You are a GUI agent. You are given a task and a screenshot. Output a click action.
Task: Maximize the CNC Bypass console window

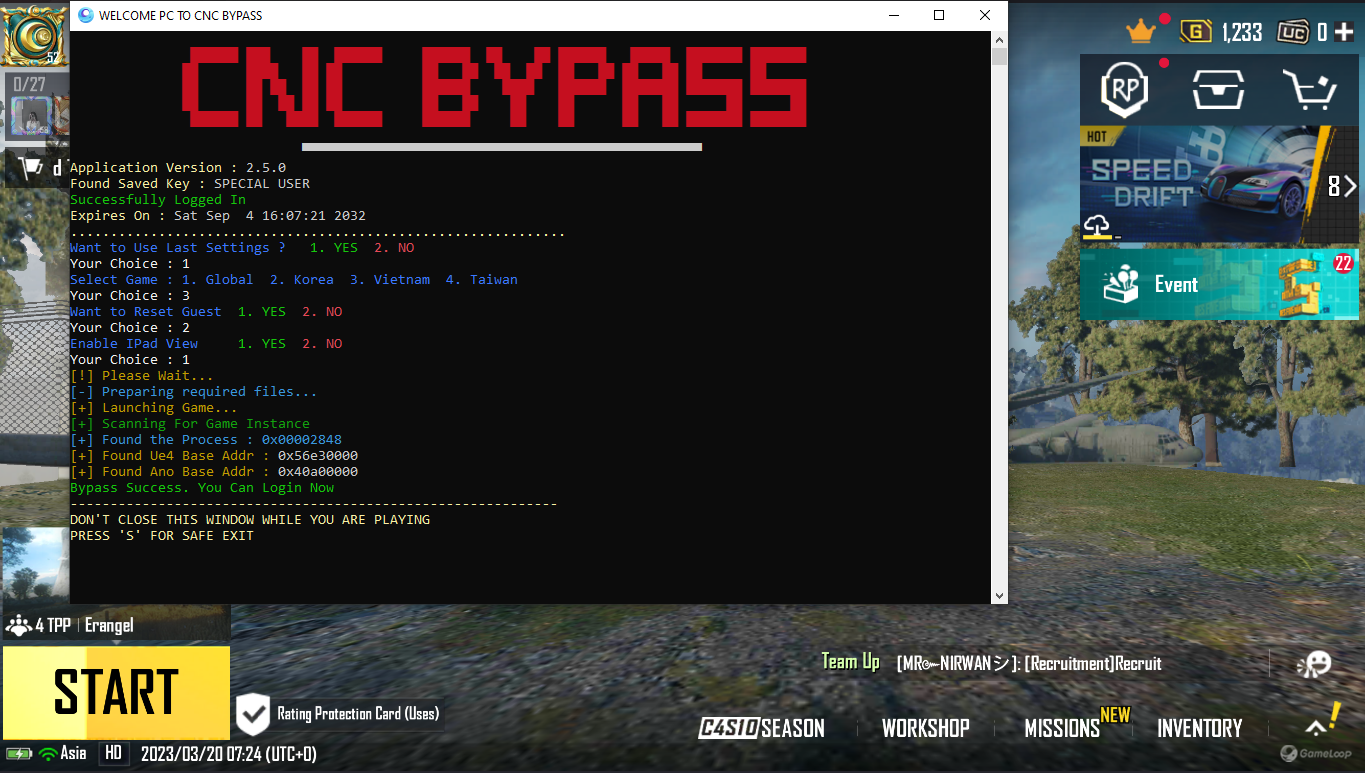939,15
